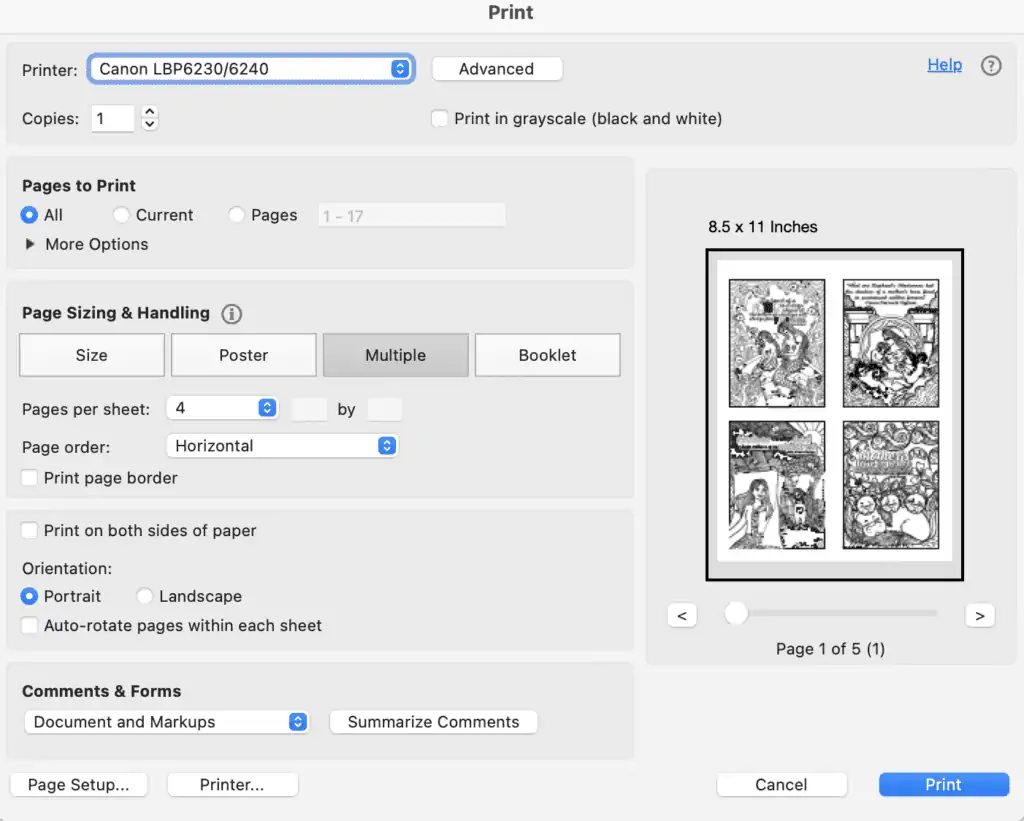Click Summarize Comments button
The width and height of the screenshot is (1024, 821).
click(x=434, y=722)
